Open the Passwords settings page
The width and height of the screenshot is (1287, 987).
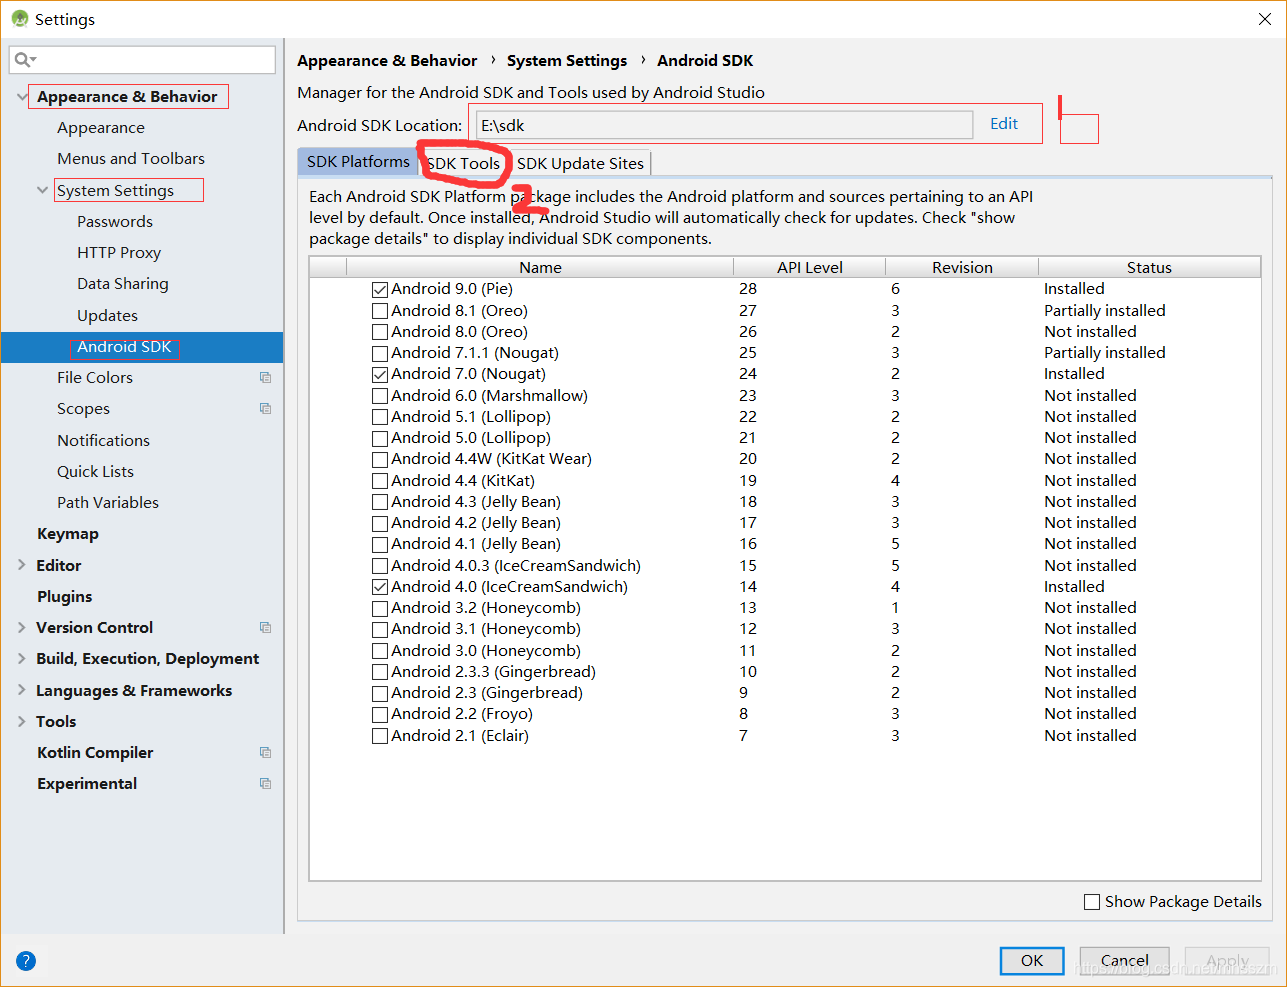click(x=115, y=221)
